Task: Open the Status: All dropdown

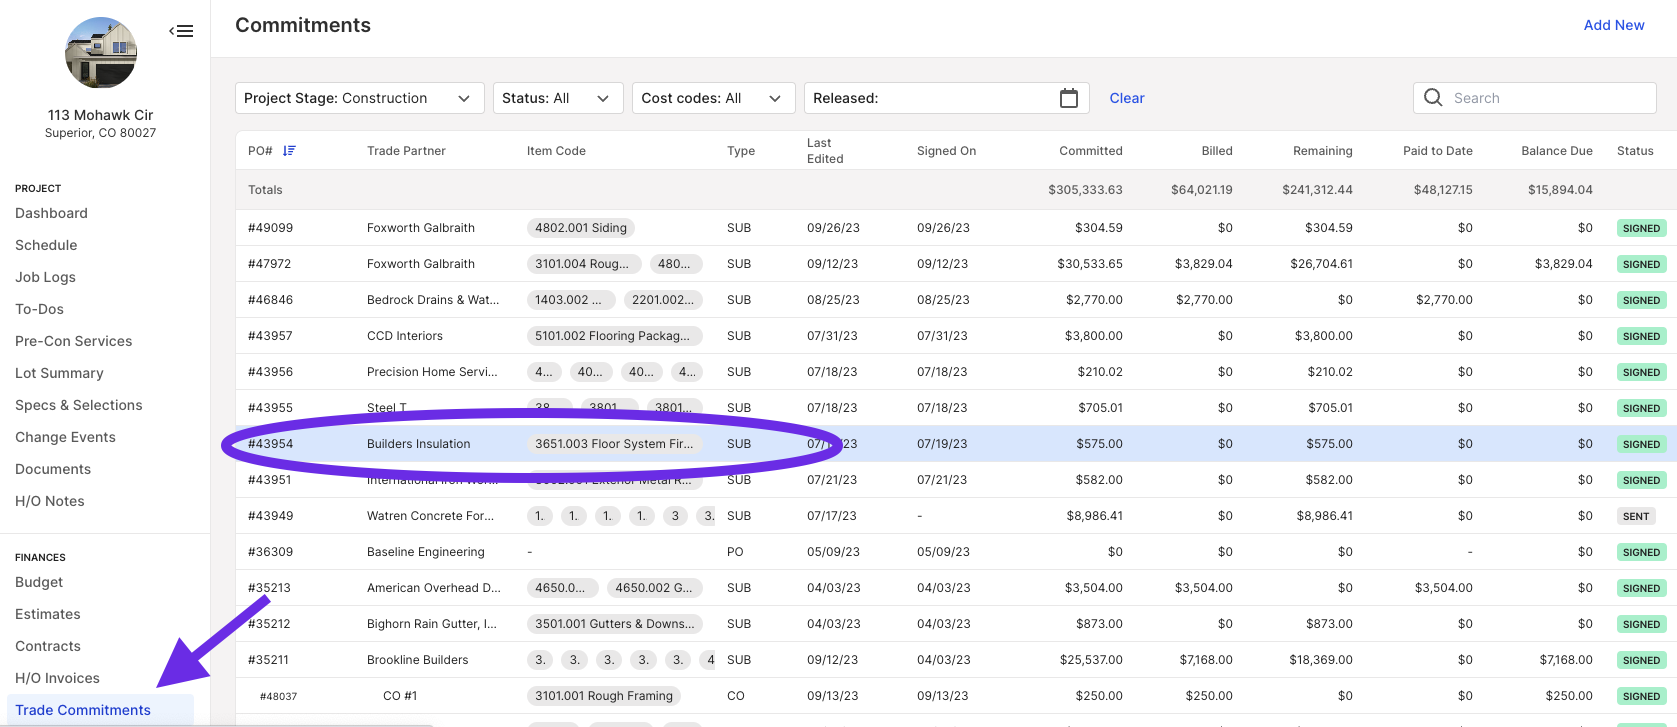Action: tap(558, 98)
